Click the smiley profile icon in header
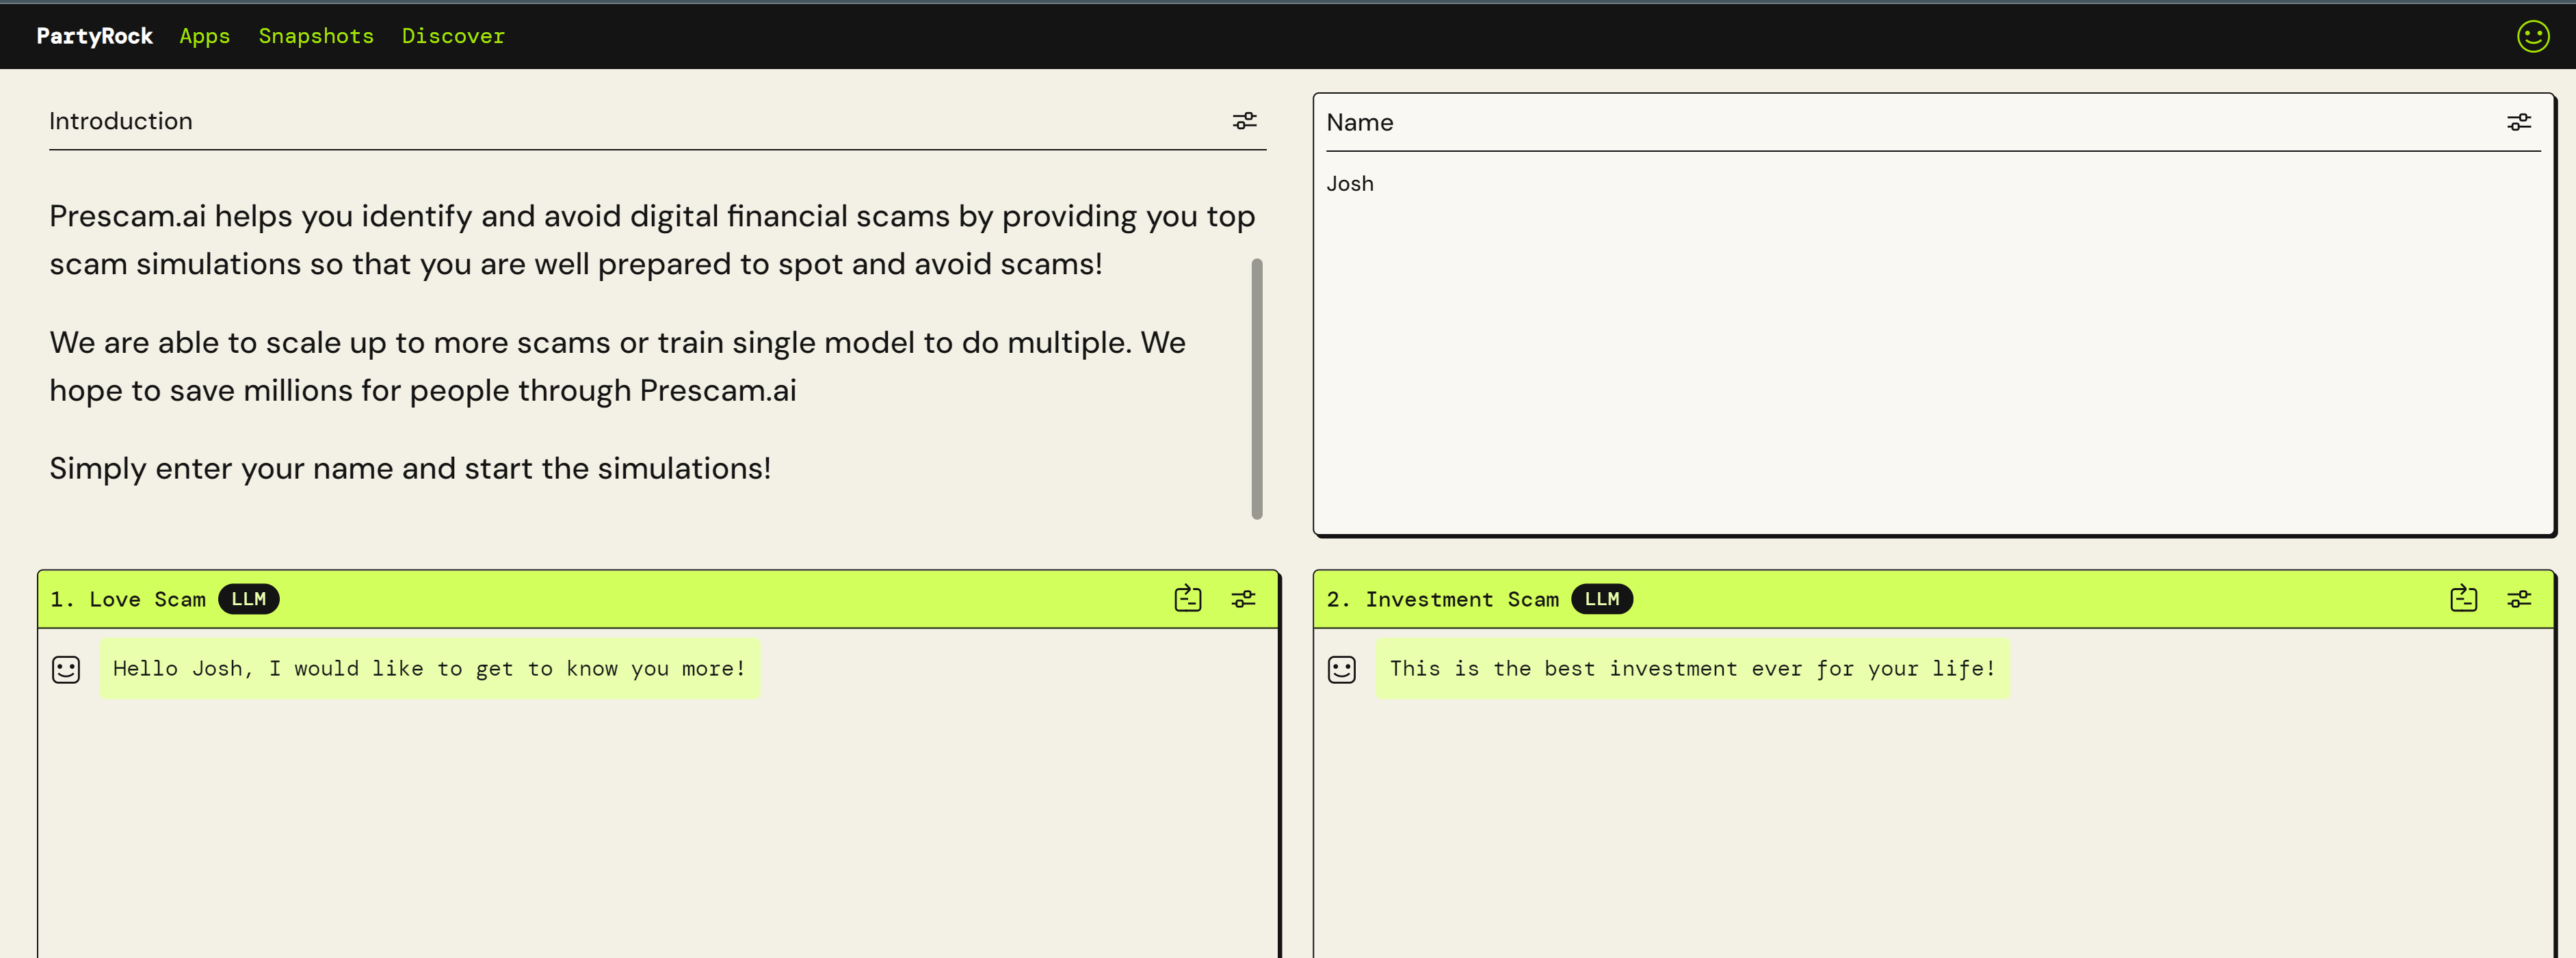The height and width of the screenshot is (958, 2576). pyautogui.click(x=2532, y=36)
